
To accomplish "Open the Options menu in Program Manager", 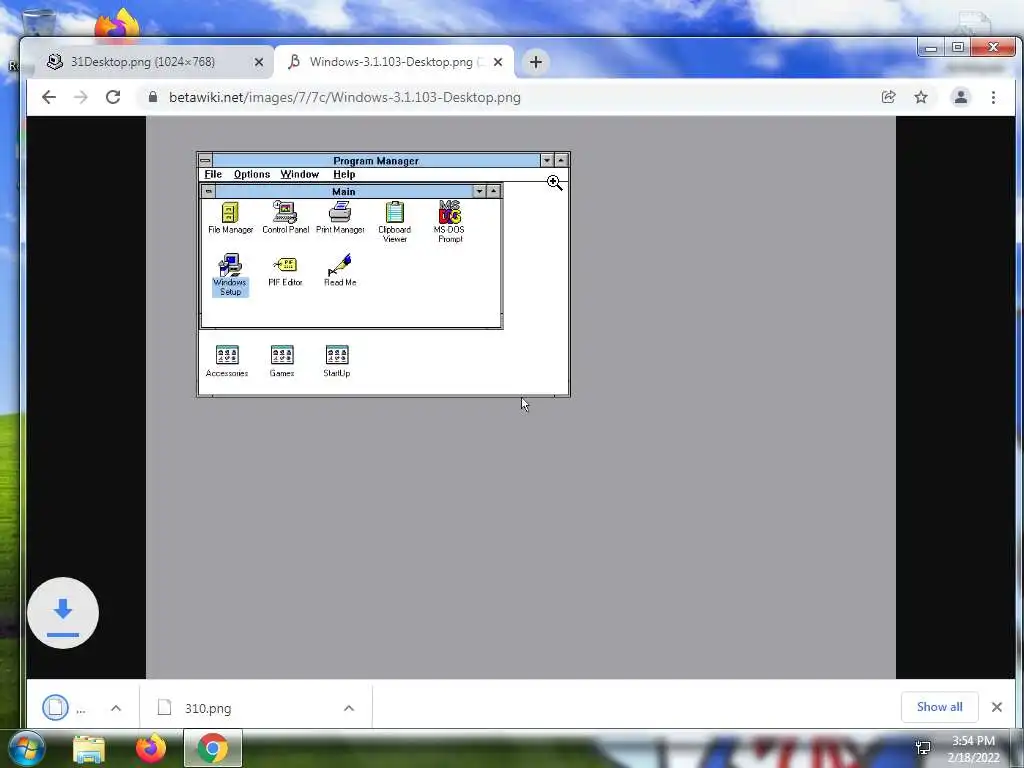I will (x=251, y=174).
